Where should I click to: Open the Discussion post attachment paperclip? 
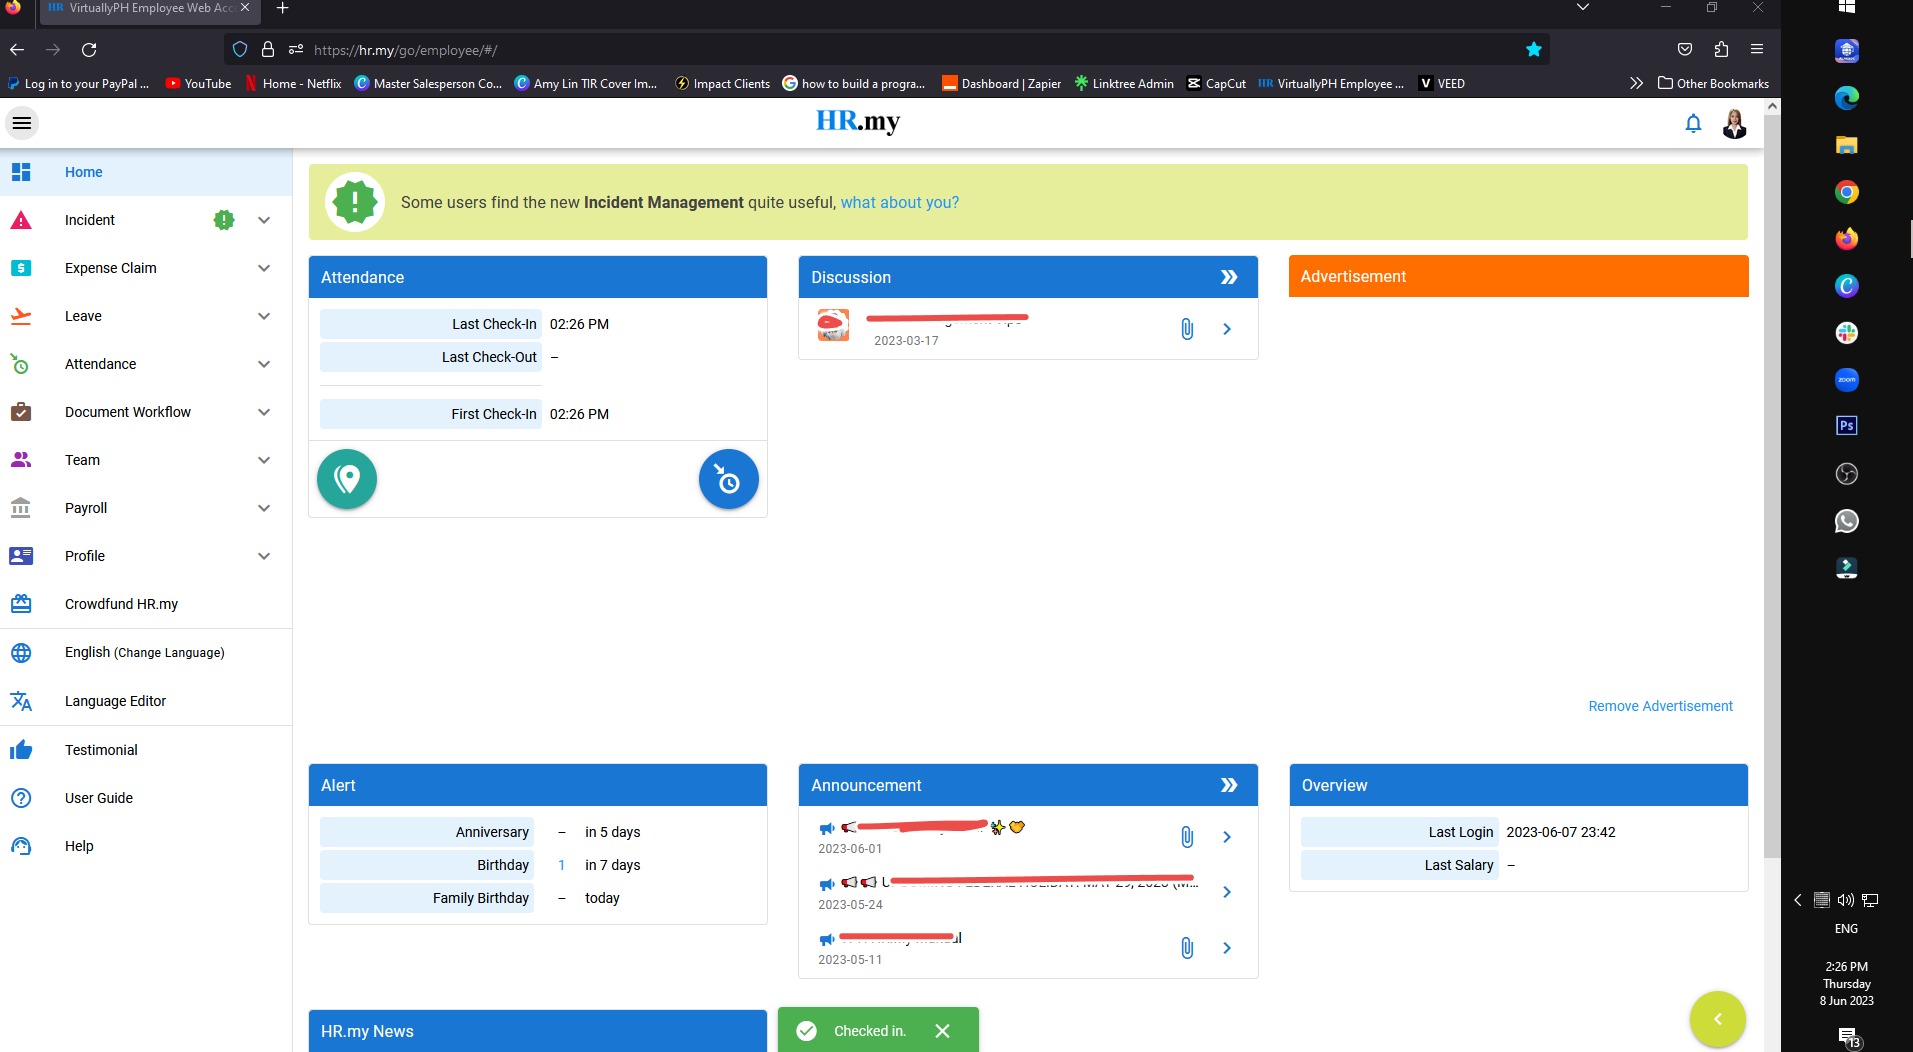click(1187, 329)
